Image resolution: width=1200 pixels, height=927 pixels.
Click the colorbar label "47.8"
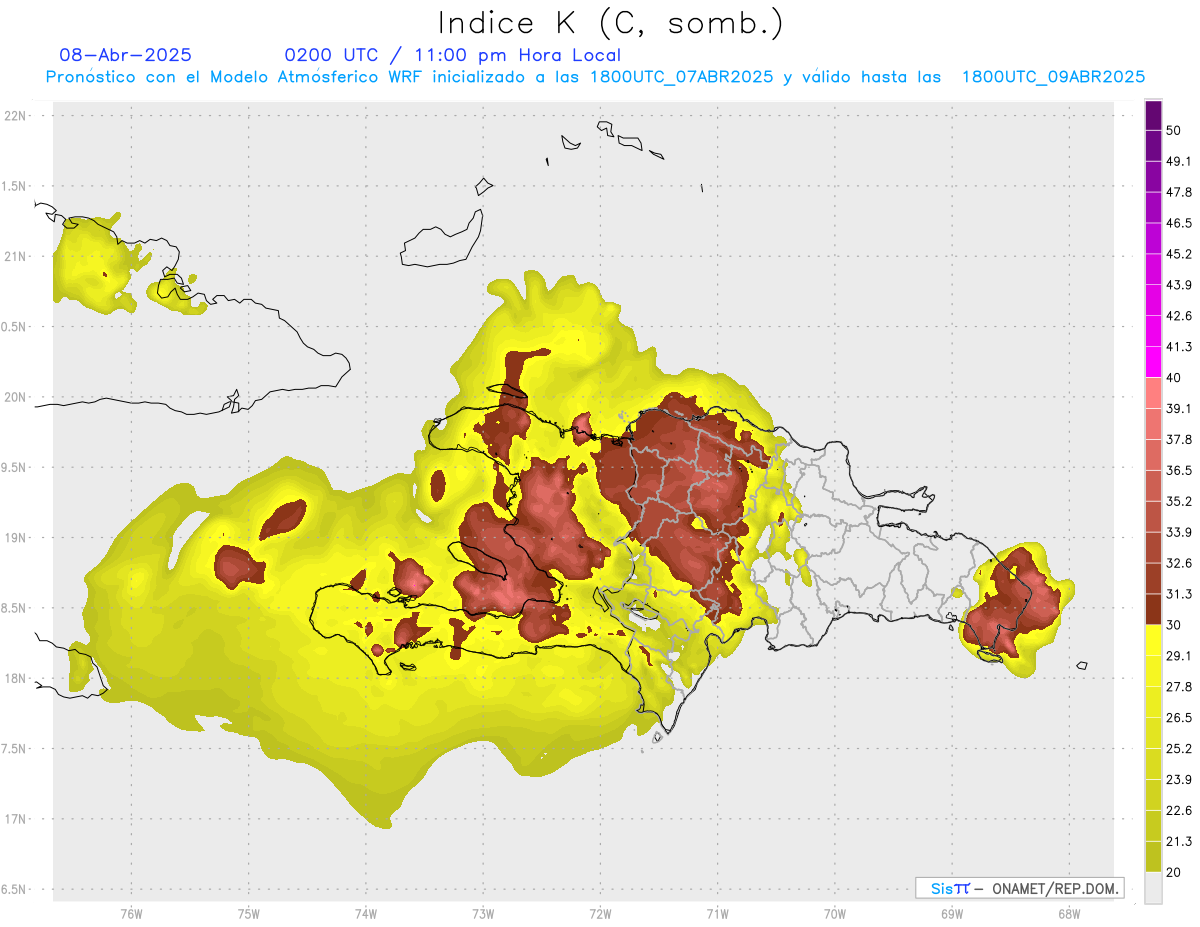[x=1179, y=192]
